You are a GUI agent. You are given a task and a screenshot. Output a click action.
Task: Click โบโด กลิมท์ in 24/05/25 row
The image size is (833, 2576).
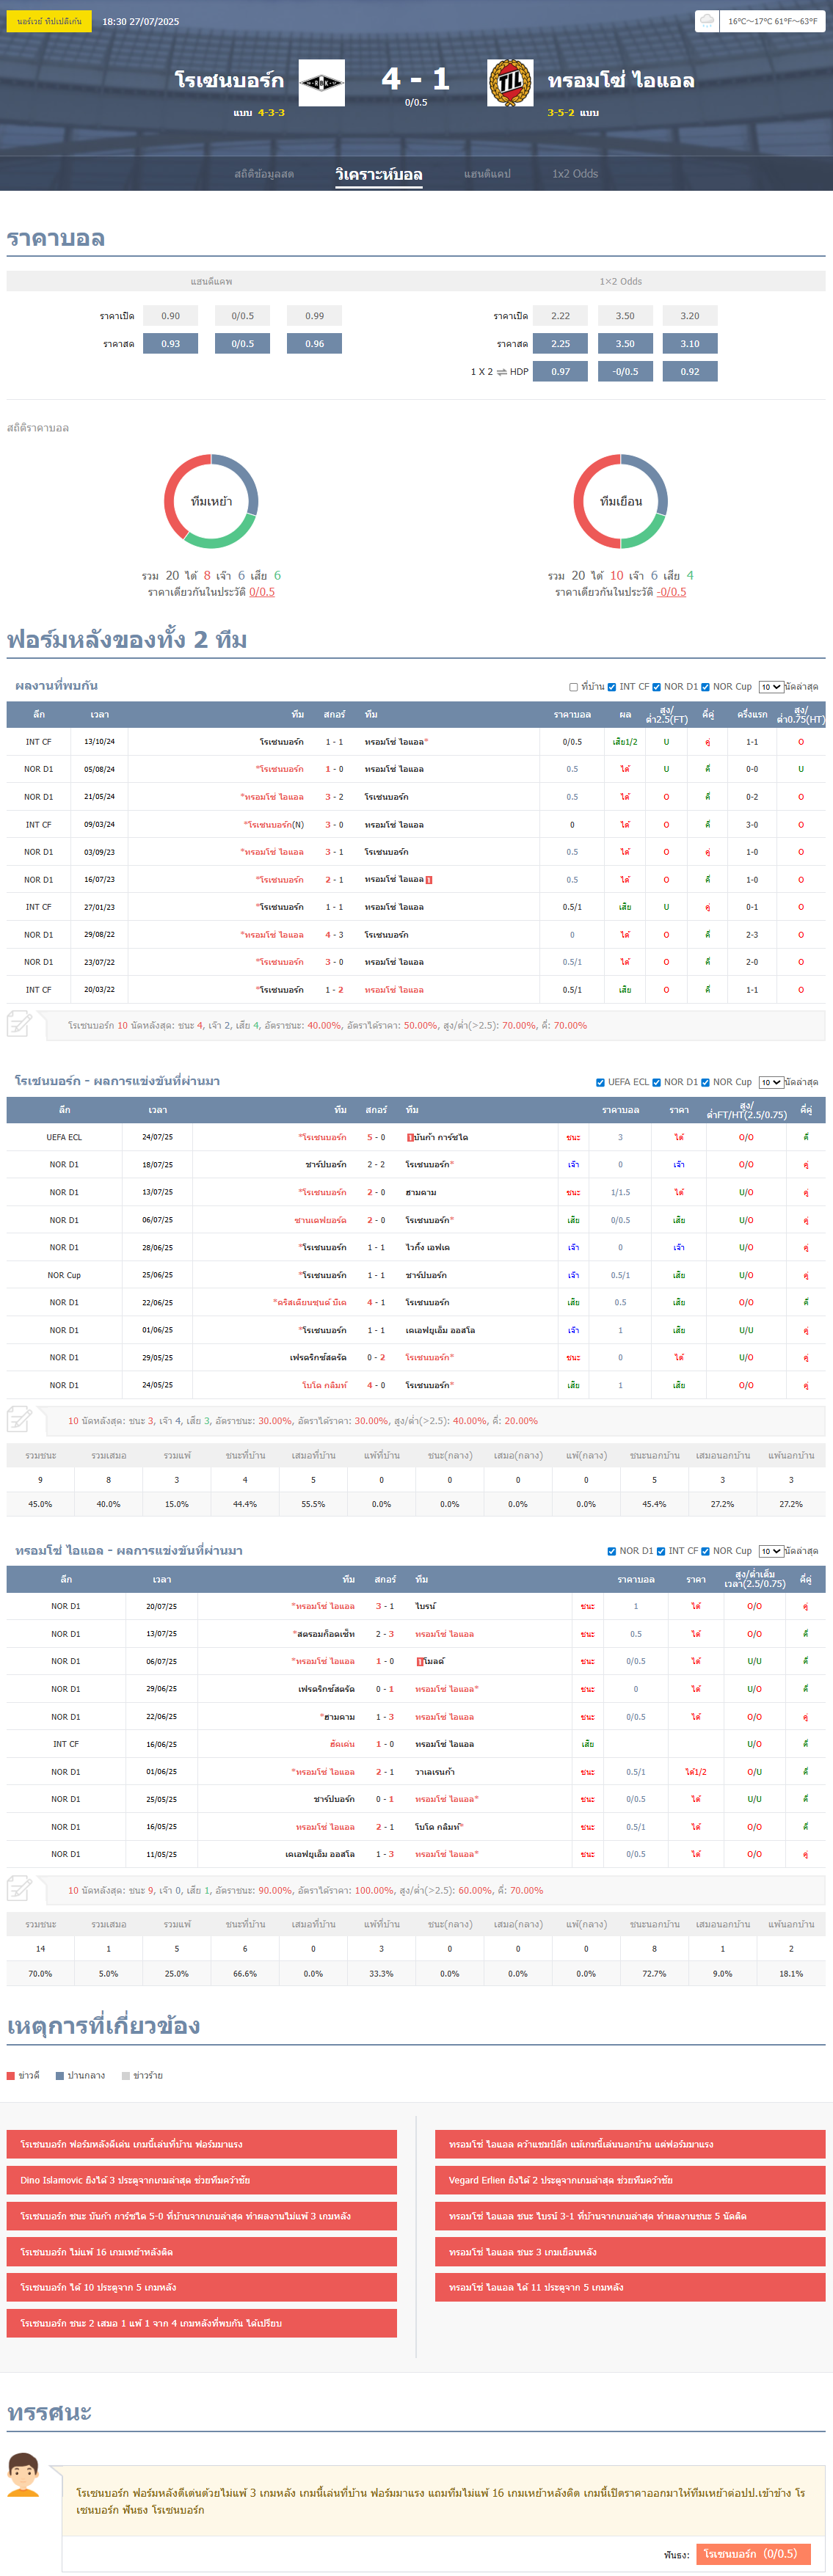click(x=324, y=1385)
